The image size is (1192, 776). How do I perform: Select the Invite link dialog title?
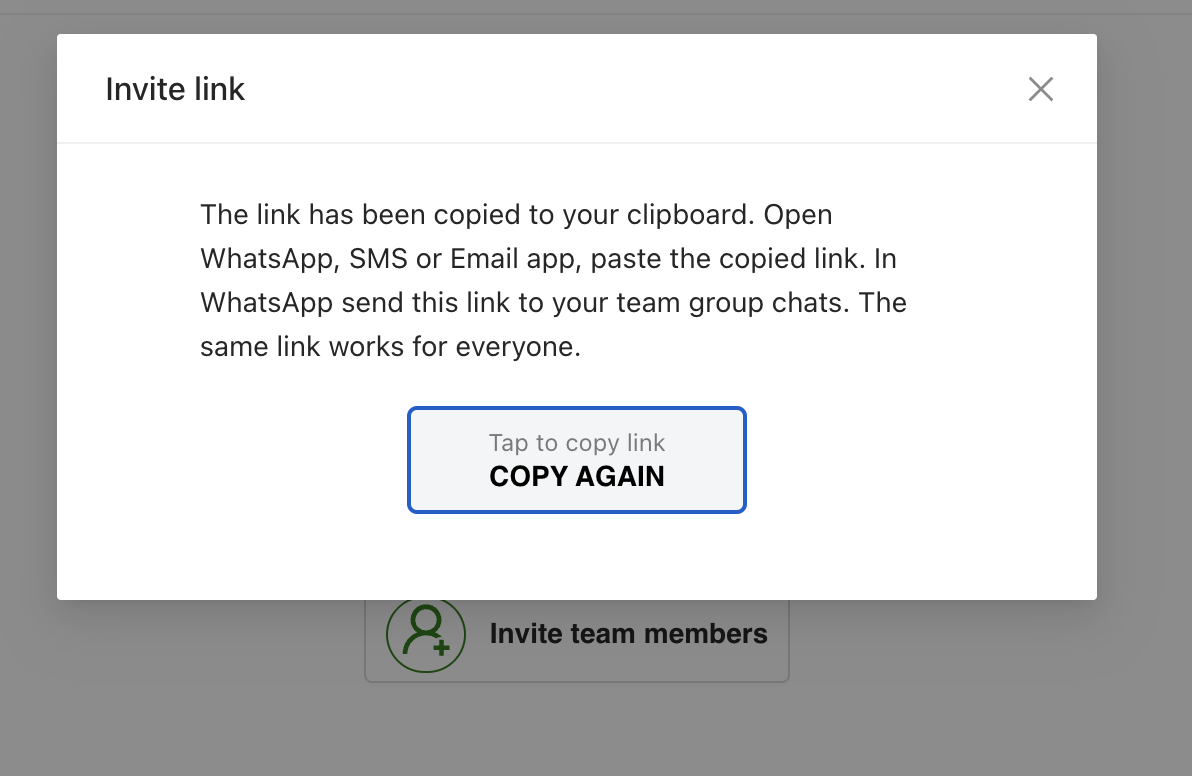pos(175,89)
